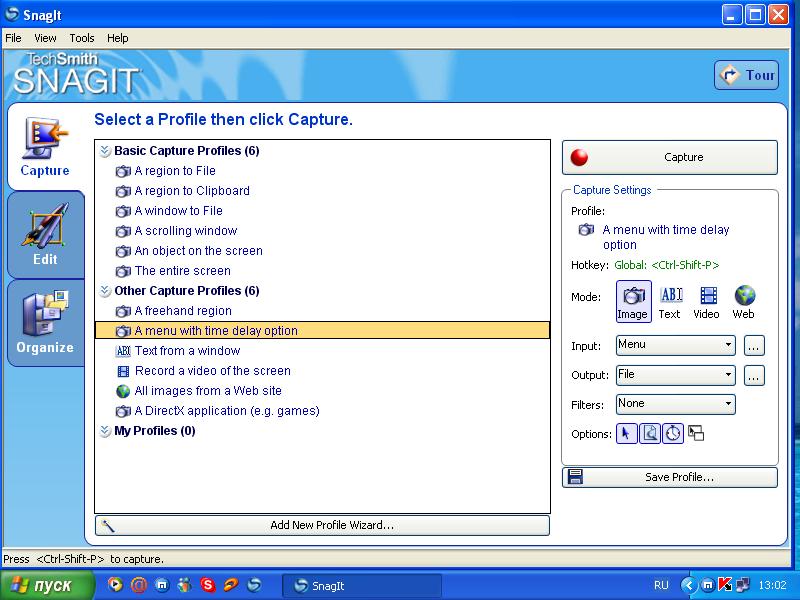Open the File menu

(13, 38)
